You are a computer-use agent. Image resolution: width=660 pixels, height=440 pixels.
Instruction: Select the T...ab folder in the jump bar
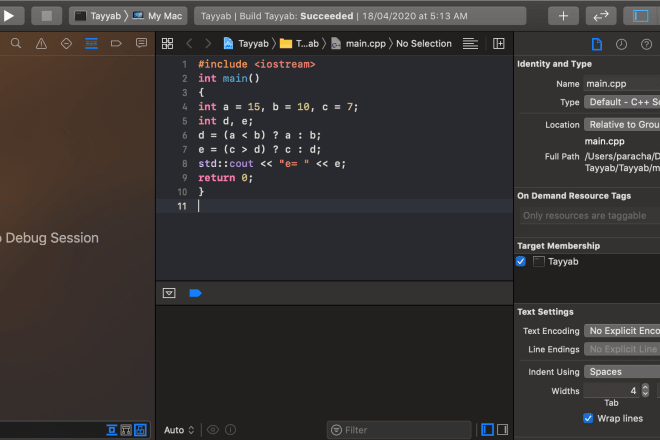tap(299, 43)
